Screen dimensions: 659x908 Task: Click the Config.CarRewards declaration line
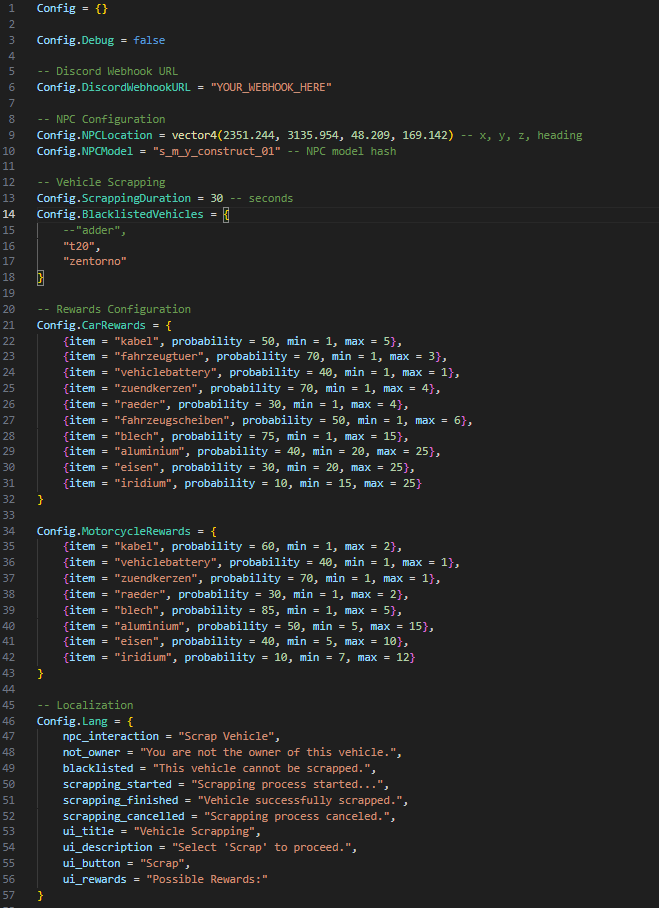(104, 325)
